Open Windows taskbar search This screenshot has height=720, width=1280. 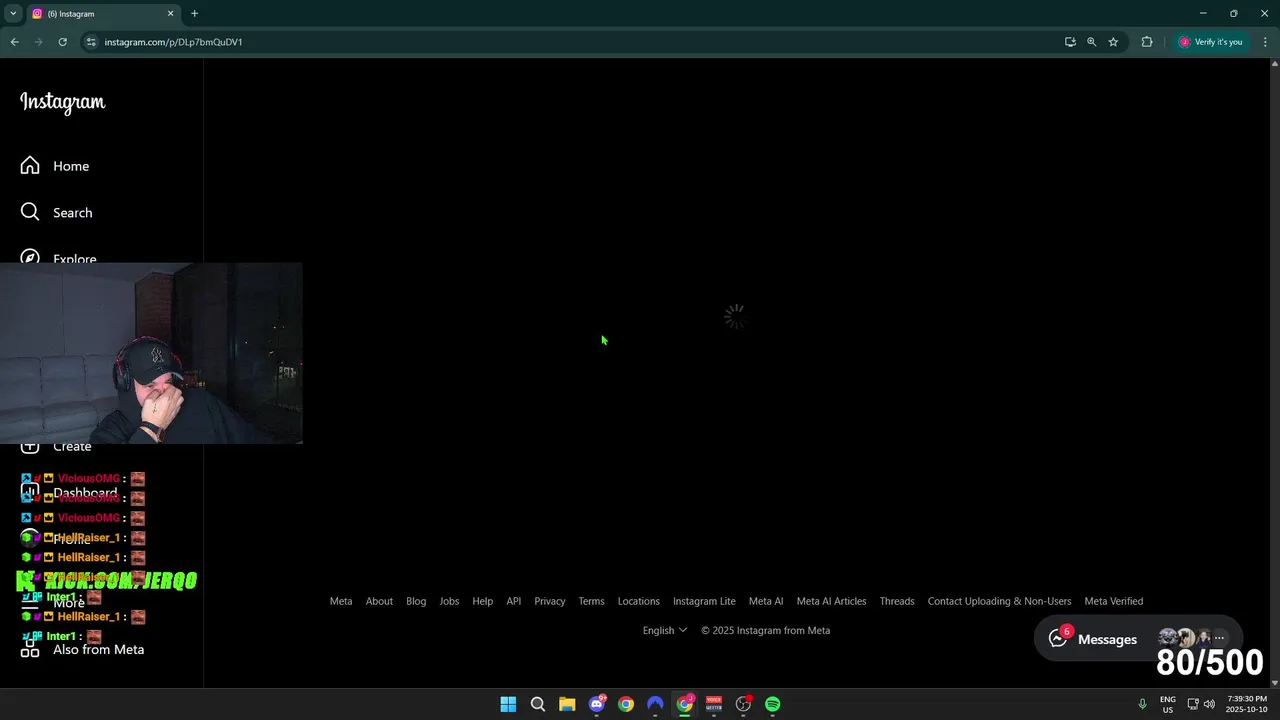pyautogui.click(x=538, y=704)
